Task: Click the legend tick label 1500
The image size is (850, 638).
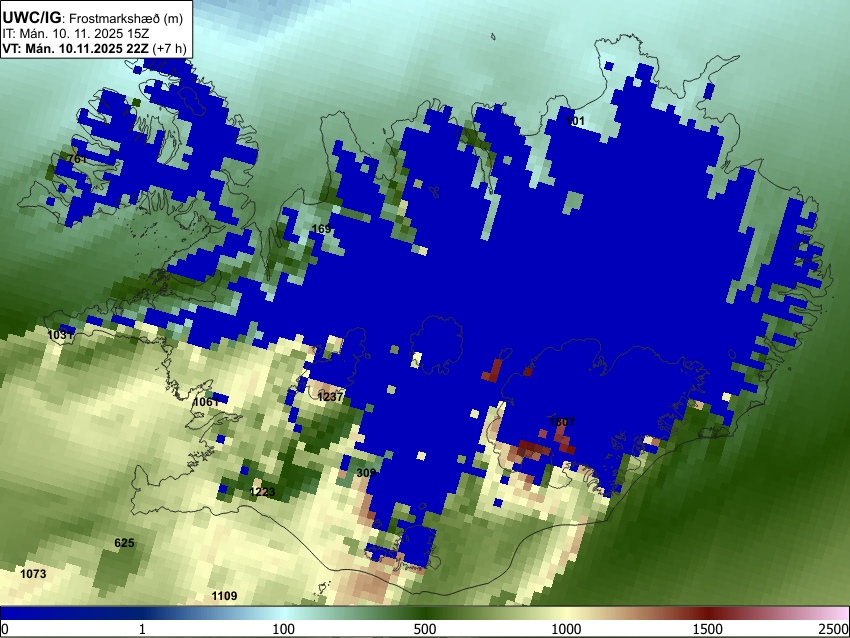Action: (x=708, y=629)
